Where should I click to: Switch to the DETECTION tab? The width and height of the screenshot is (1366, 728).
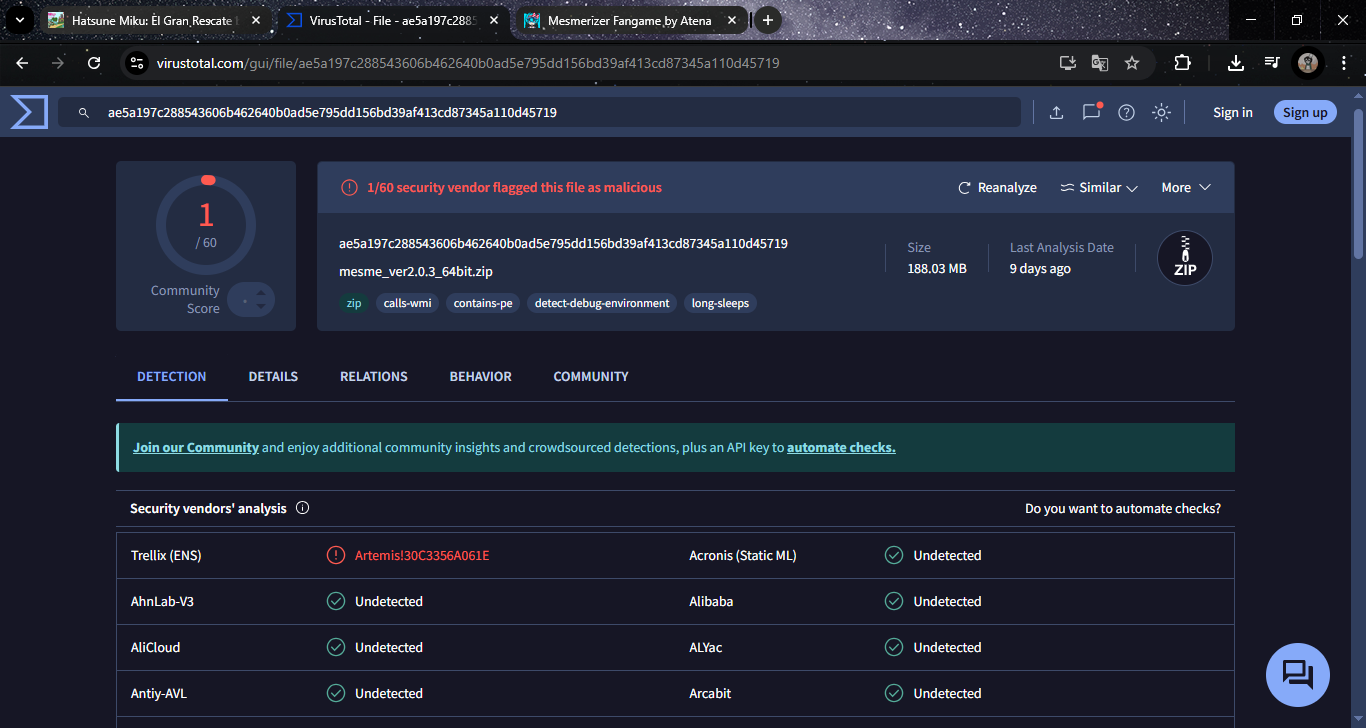coord(172,377)
